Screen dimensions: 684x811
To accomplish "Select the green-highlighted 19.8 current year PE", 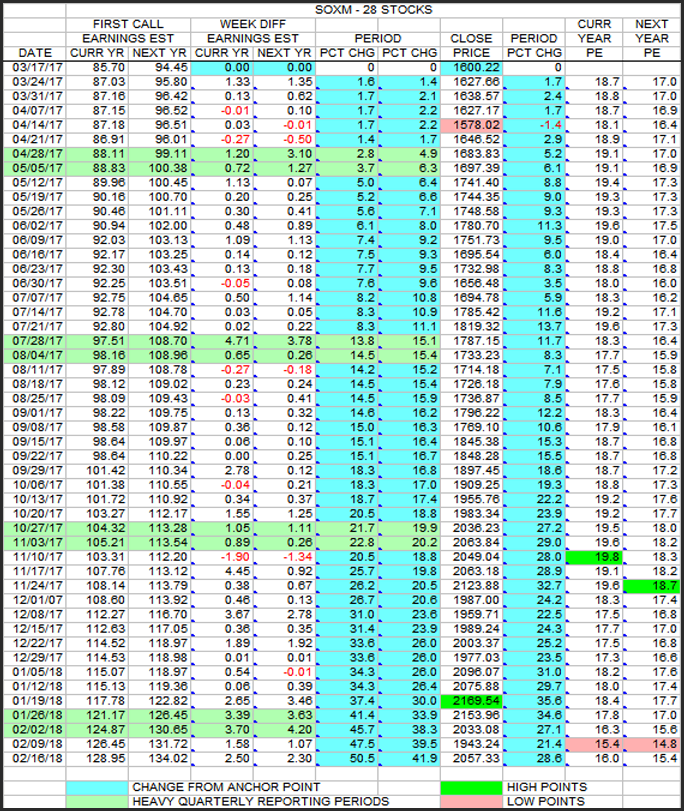I will (594, 557).
